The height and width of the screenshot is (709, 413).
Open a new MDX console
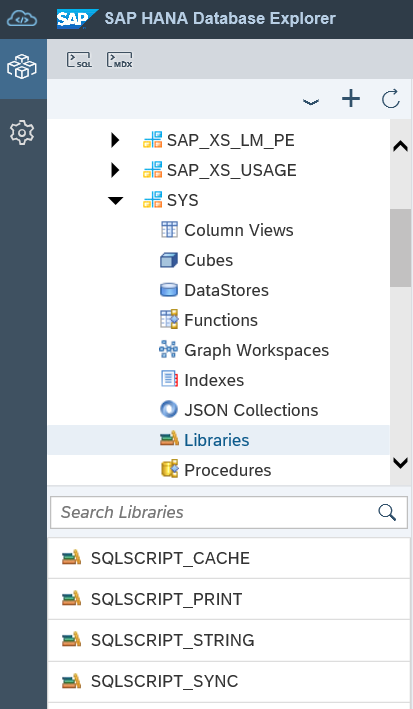[x=119, y=60]
